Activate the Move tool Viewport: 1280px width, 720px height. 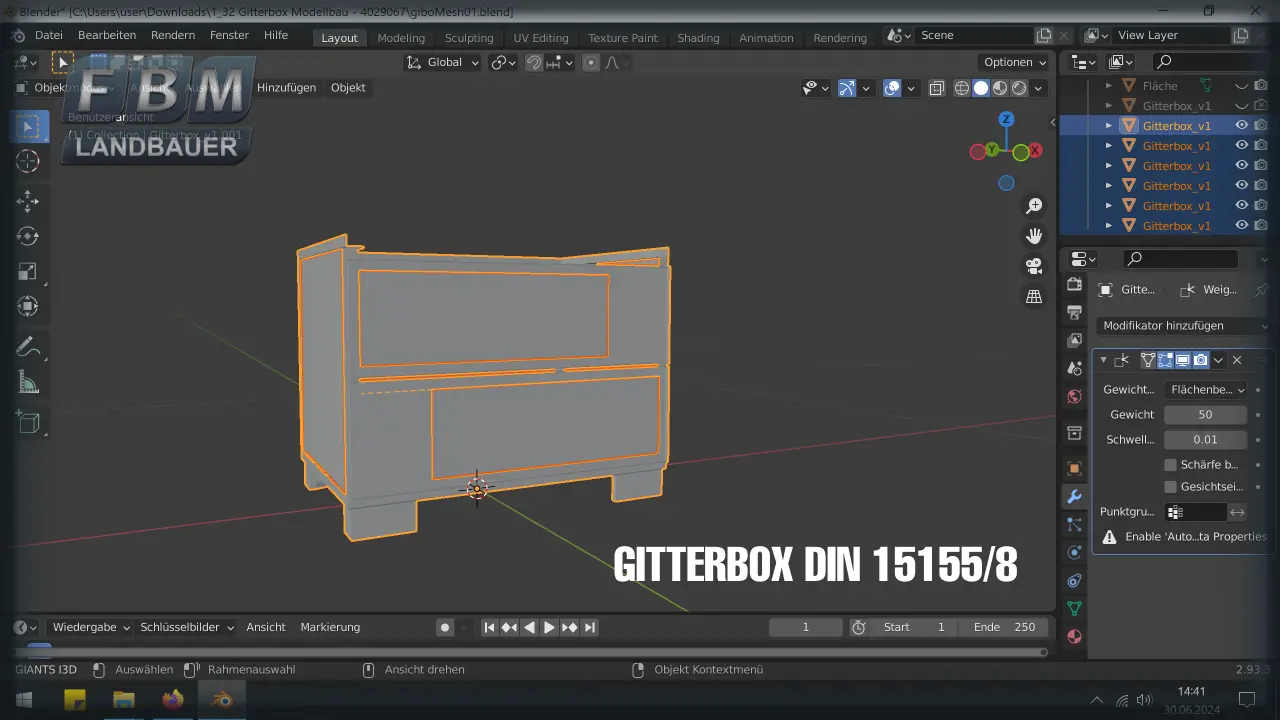[x=29, y=200]
